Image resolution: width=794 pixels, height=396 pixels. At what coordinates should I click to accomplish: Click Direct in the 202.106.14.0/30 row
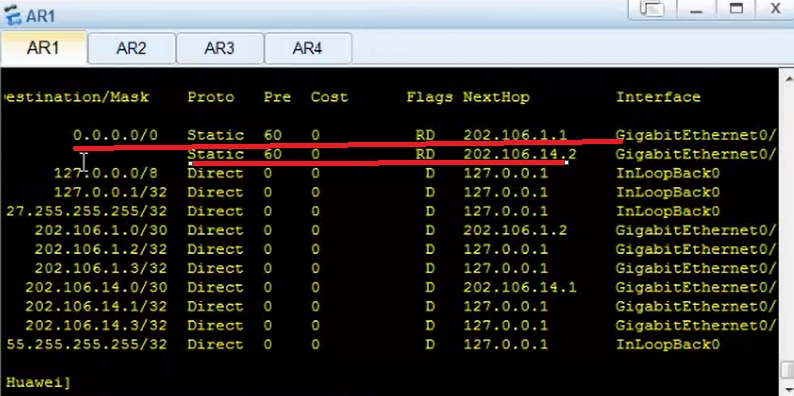pos(216,287)
